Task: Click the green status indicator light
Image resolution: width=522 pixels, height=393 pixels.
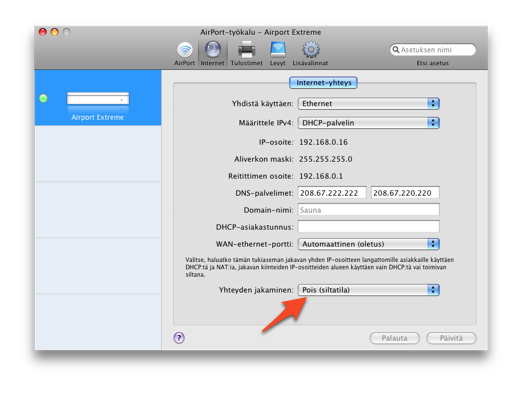Action: (43, 98)
